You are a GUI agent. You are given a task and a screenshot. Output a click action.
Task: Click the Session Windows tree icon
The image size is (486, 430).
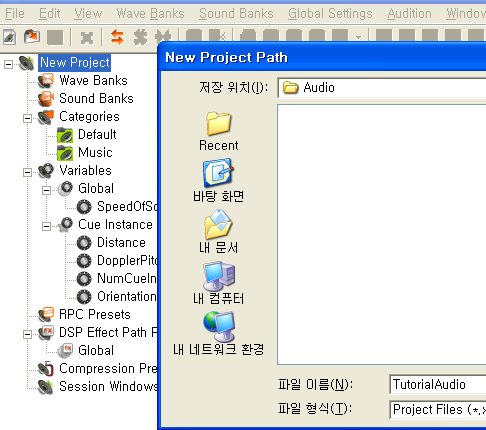coord(46,387)
